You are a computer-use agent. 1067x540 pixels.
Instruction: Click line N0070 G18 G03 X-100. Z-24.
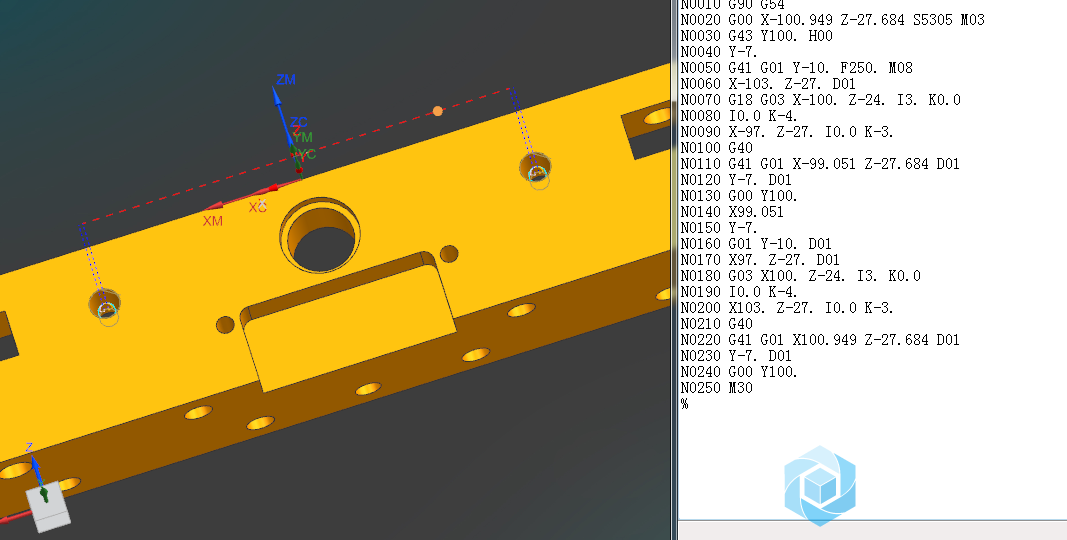821,100
